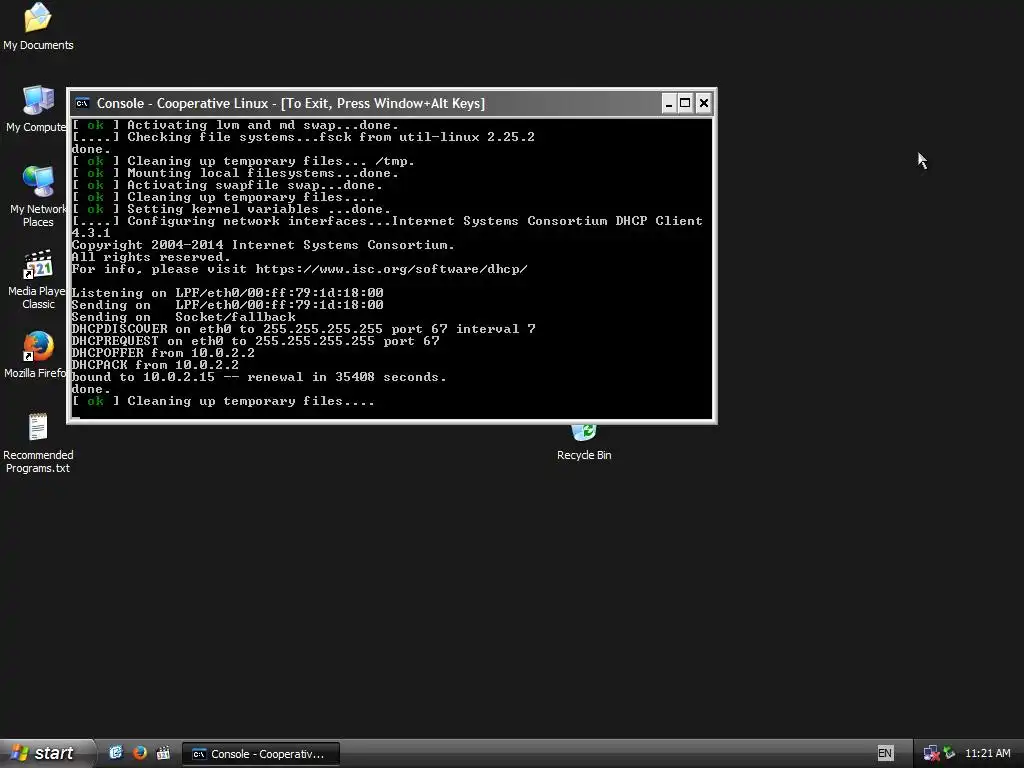Click 'Setting kernel variables ...done.' line
The width and height of the screenshot is (1024, 768).
(x=231, y=209)
